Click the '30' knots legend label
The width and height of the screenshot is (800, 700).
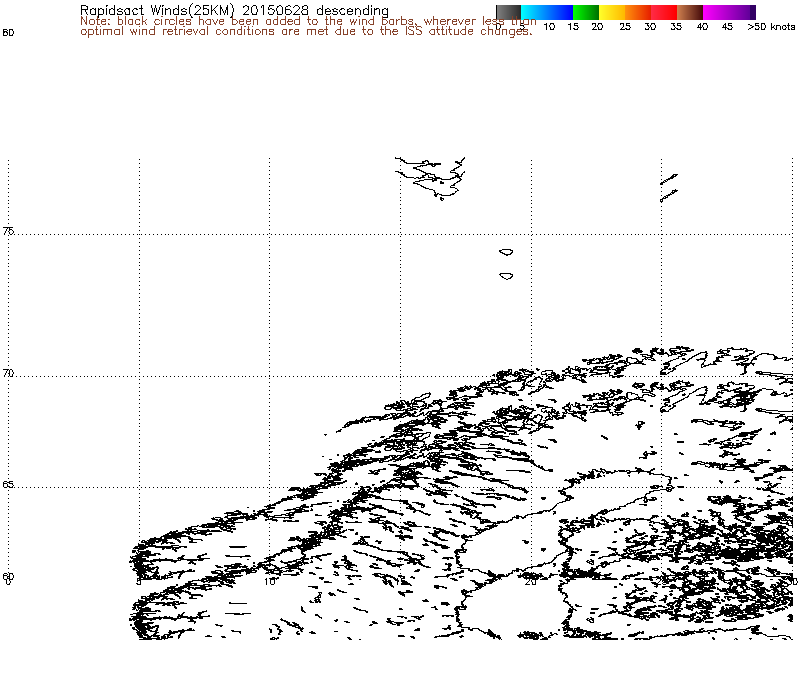[x=650, y=27]
